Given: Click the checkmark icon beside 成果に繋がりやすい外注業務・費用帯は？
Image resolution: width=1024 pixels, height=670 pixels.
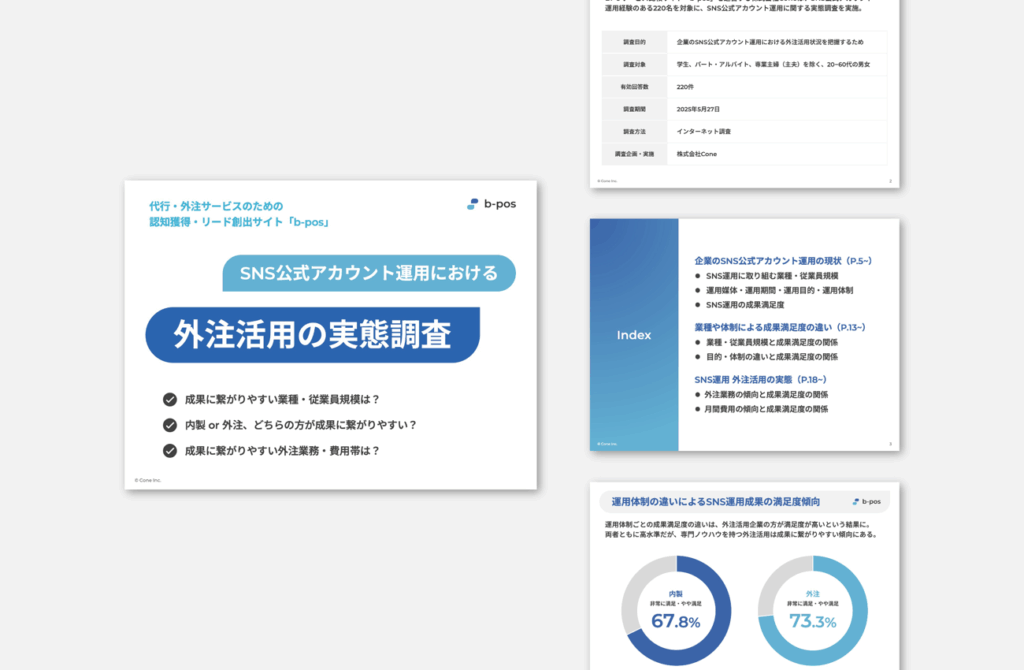Looking at the screenshot, I should pyautogui.click(x=170, y=451).
